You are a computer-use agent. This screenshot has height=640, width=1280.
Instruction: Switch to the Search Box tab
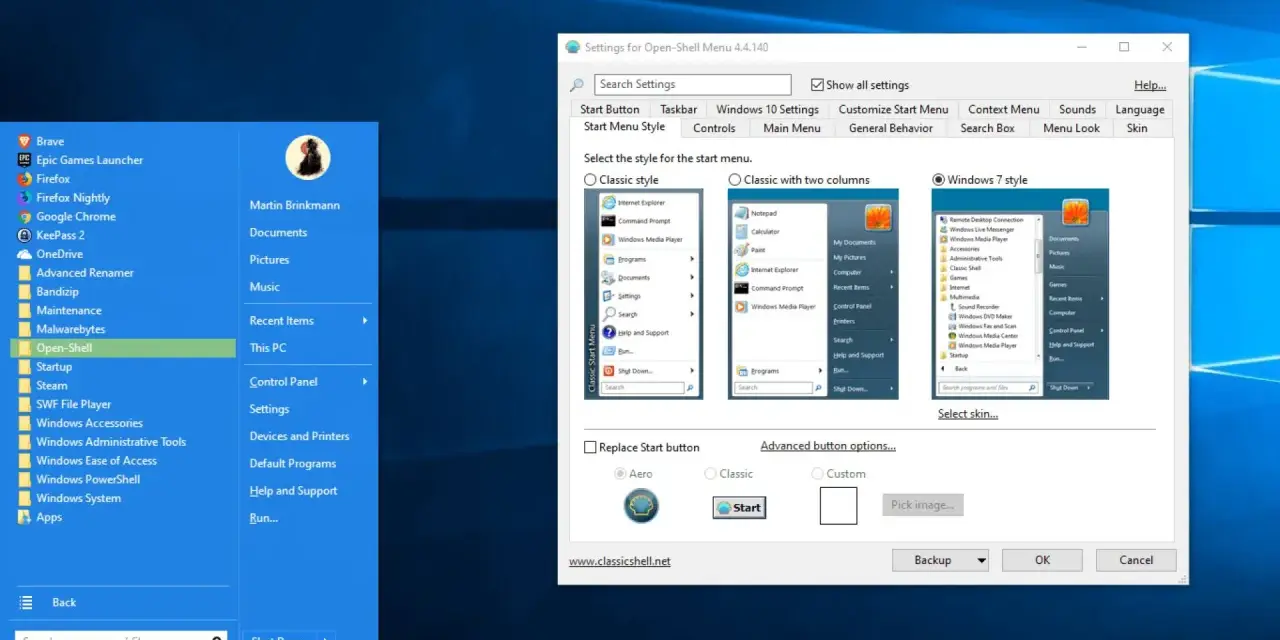987,128
